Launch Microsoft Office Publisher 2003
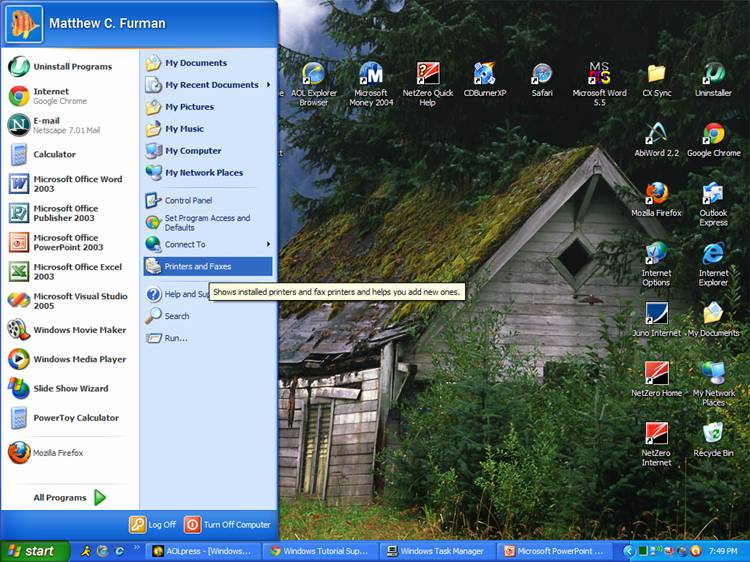This screenshot has height=562, width=750. pyautogui.click(x=69, y=213)
